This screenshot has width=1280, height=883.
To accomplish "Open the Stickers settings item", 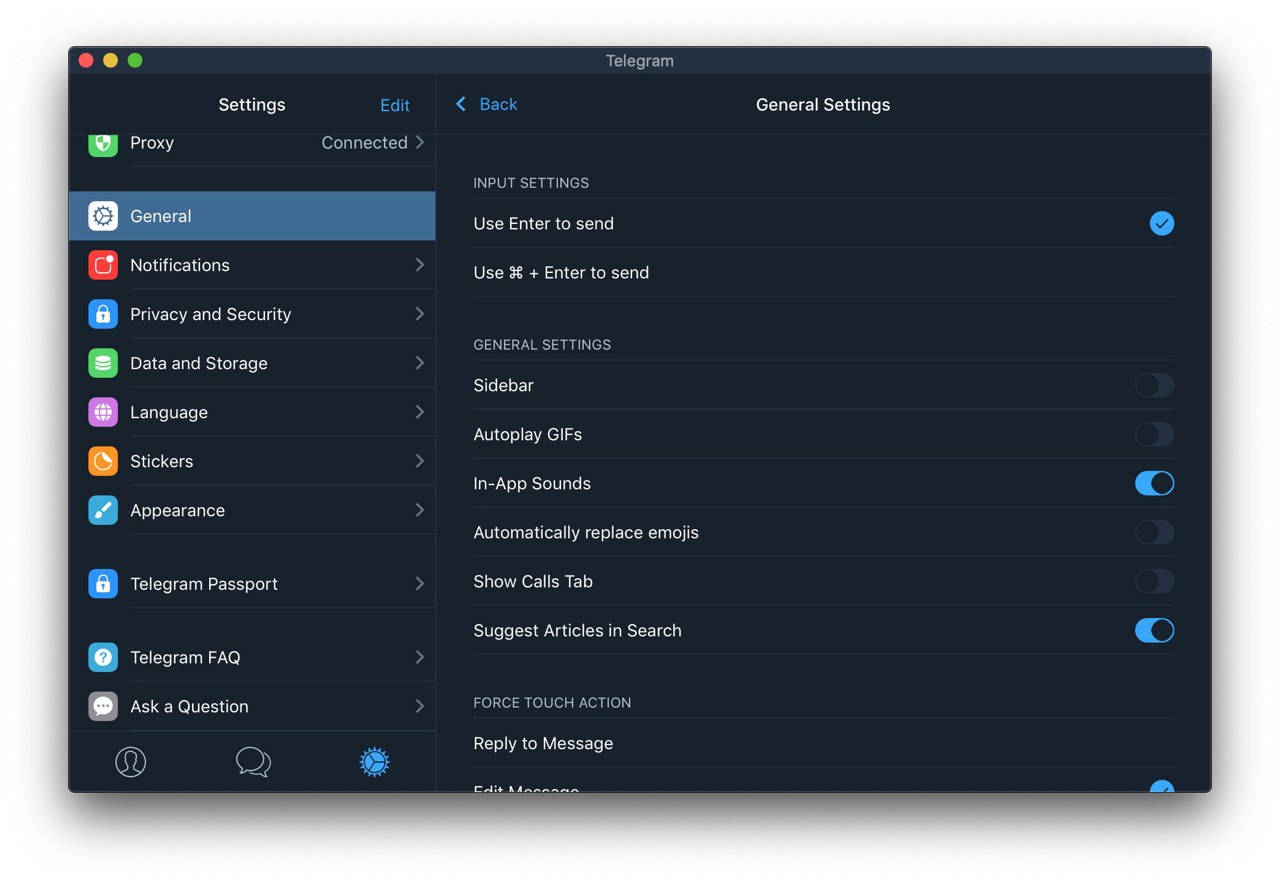I will click(x=252, y=461).
